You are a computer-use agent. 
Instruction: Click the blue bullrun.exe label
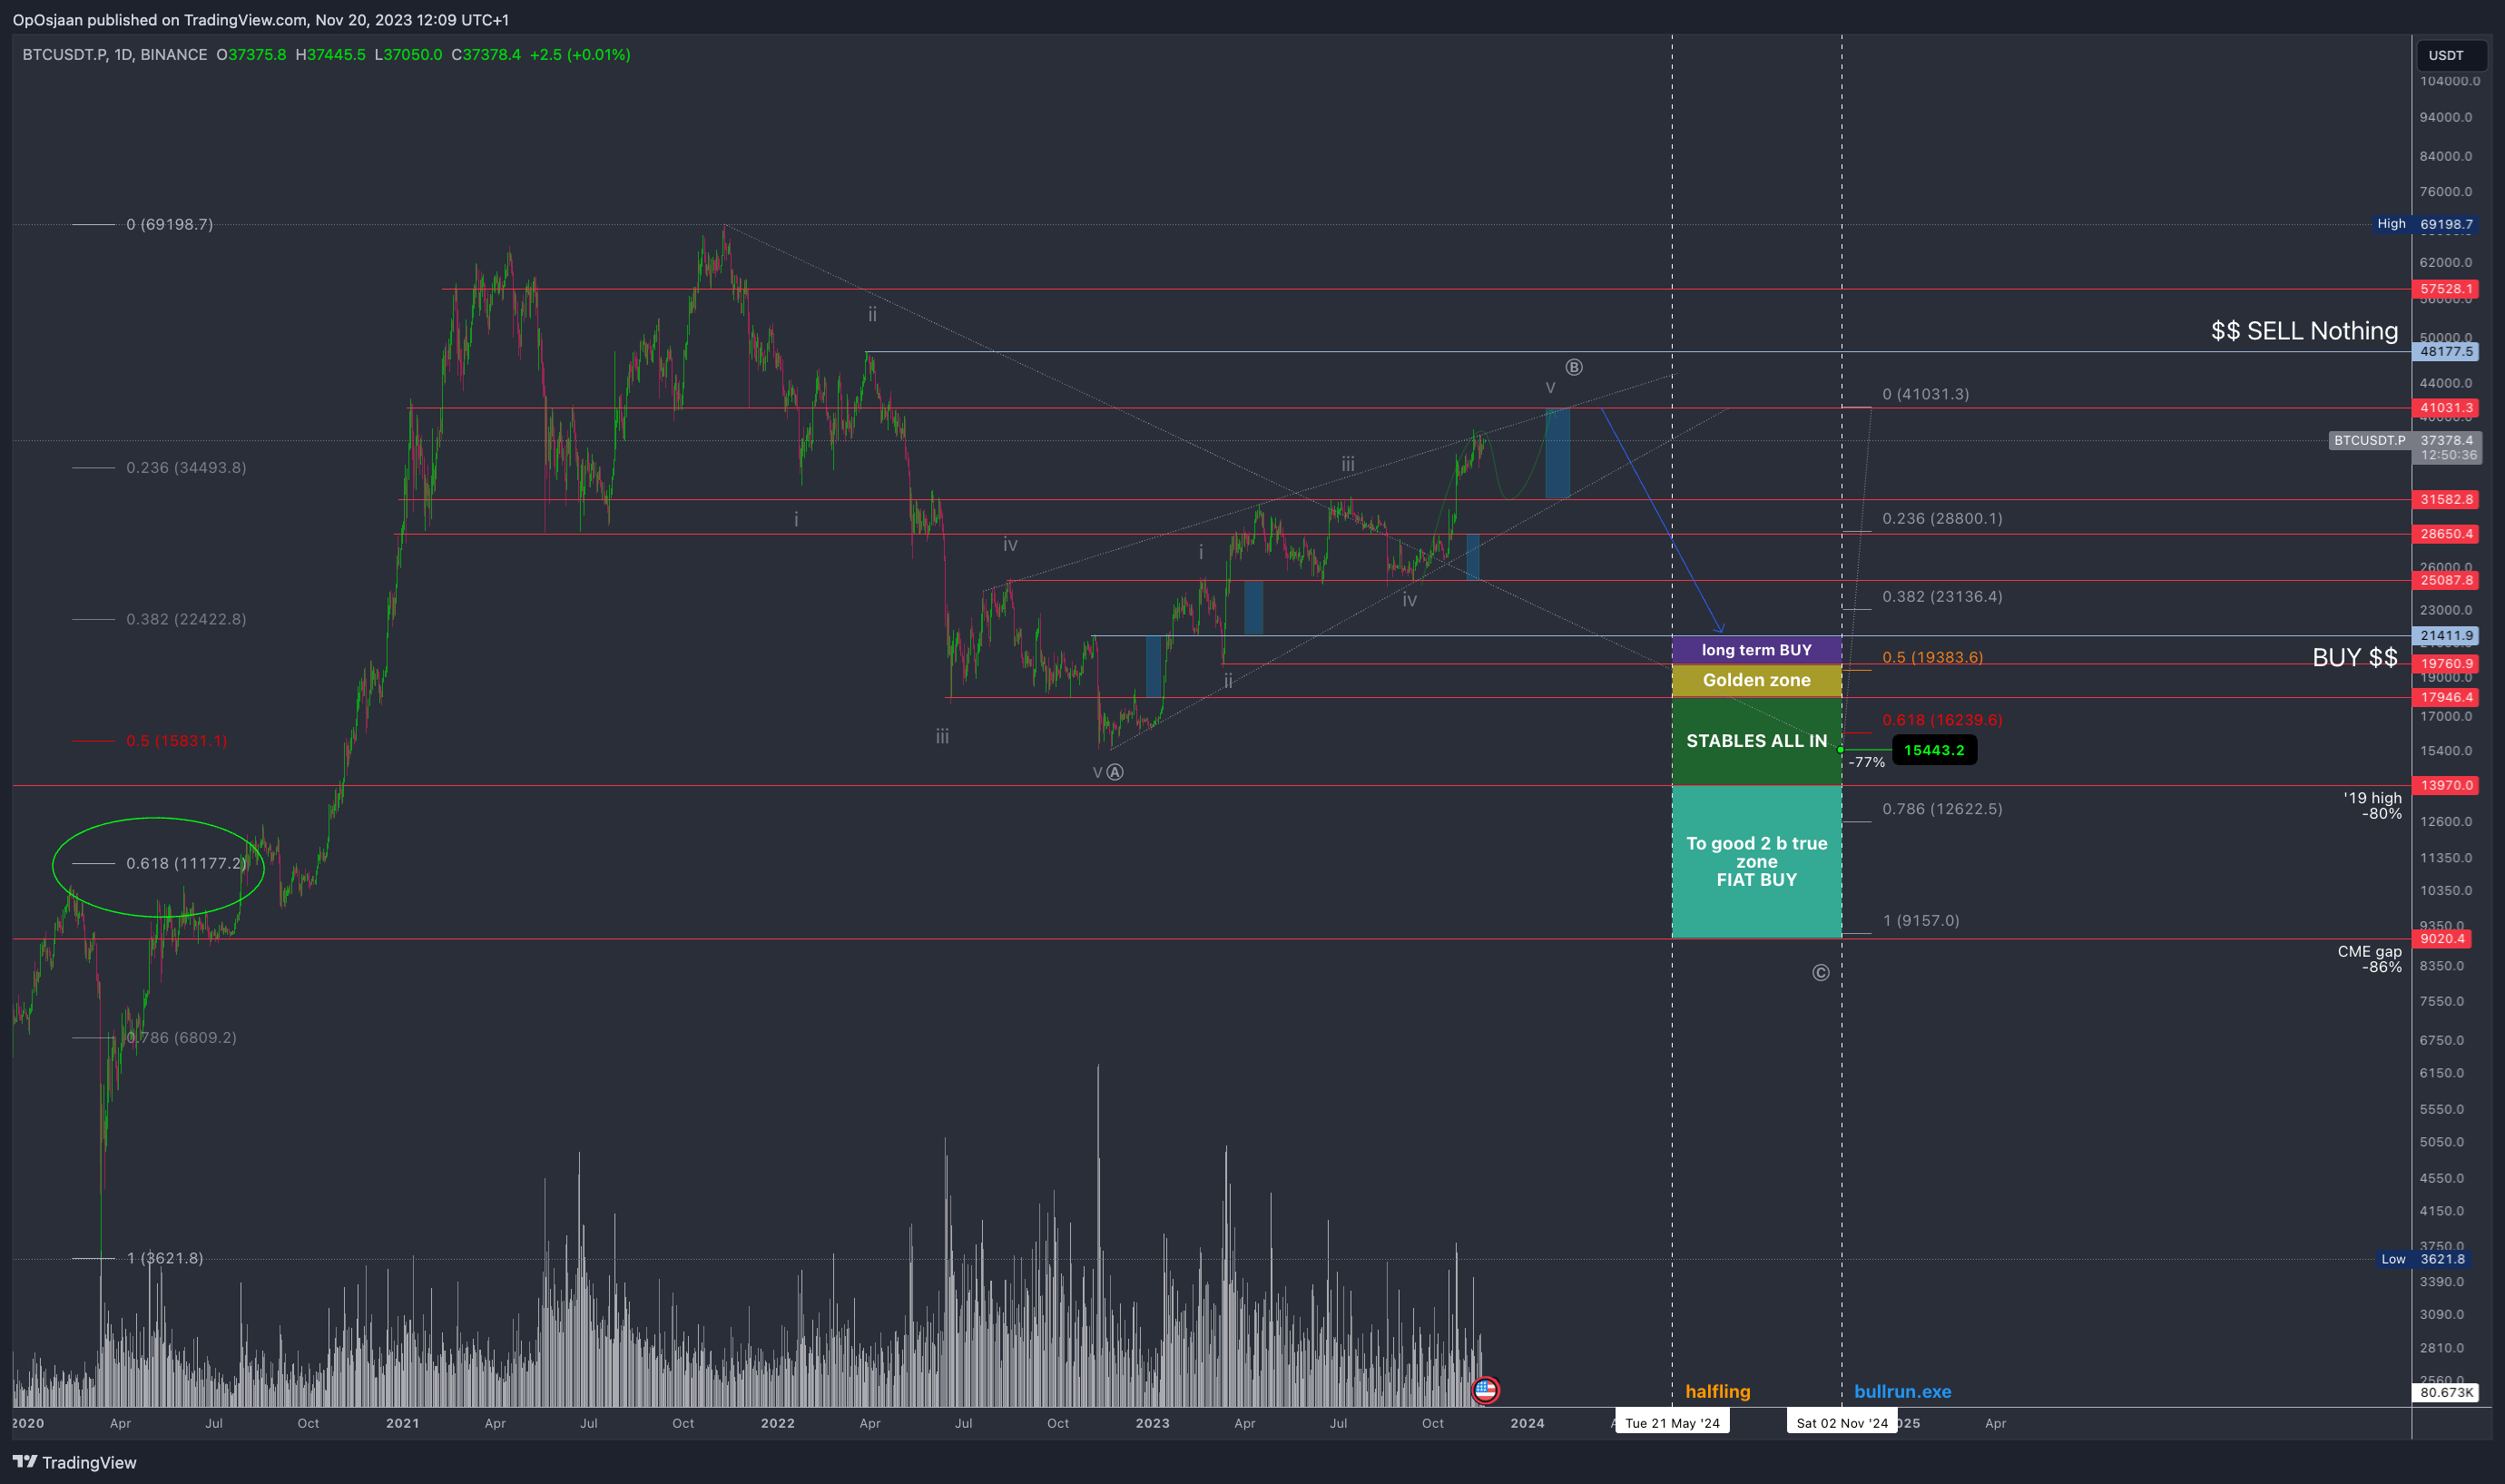pyautogui.click(x=1902, y=1391)
